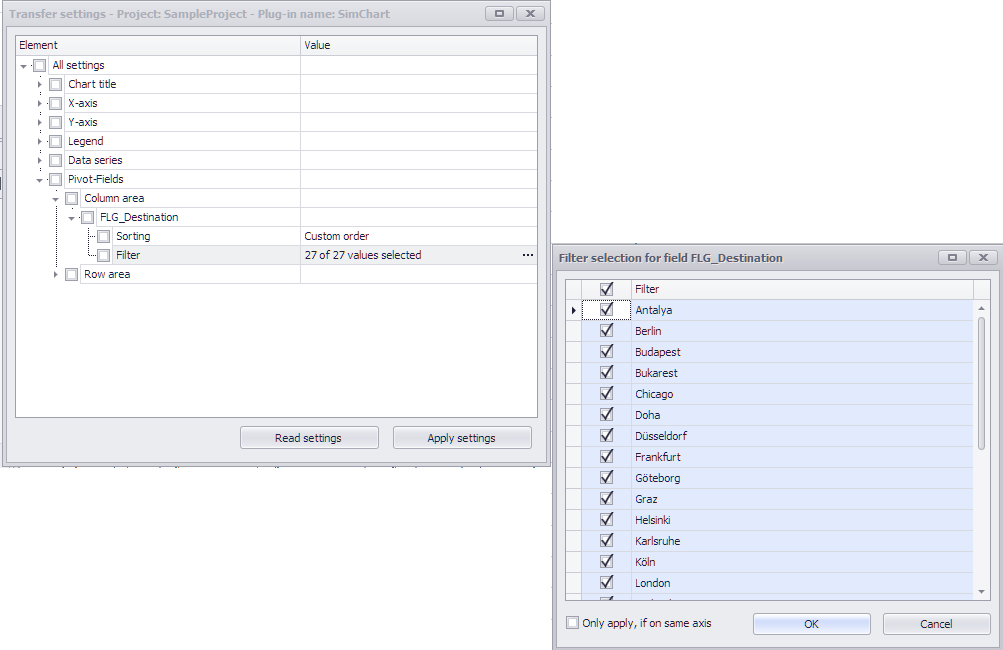
Task: Confirm filter selection with OK
Action: point(811,624)
